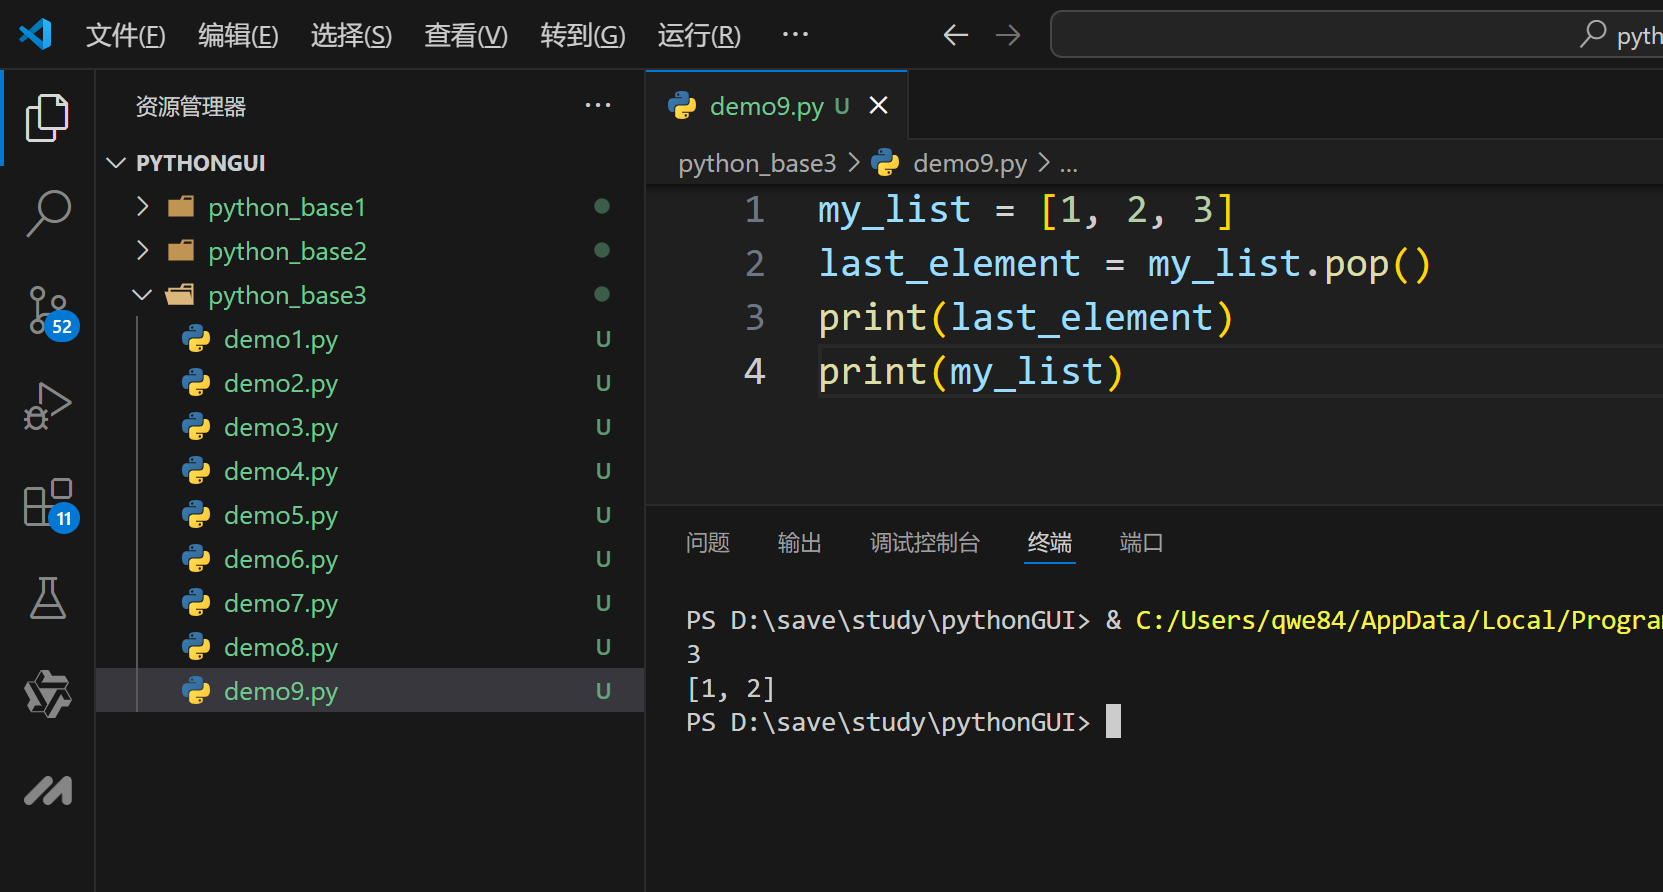The image size is (1663, 892).
Task: Open Source Control with 52 changes
Action: coord(48,311)
